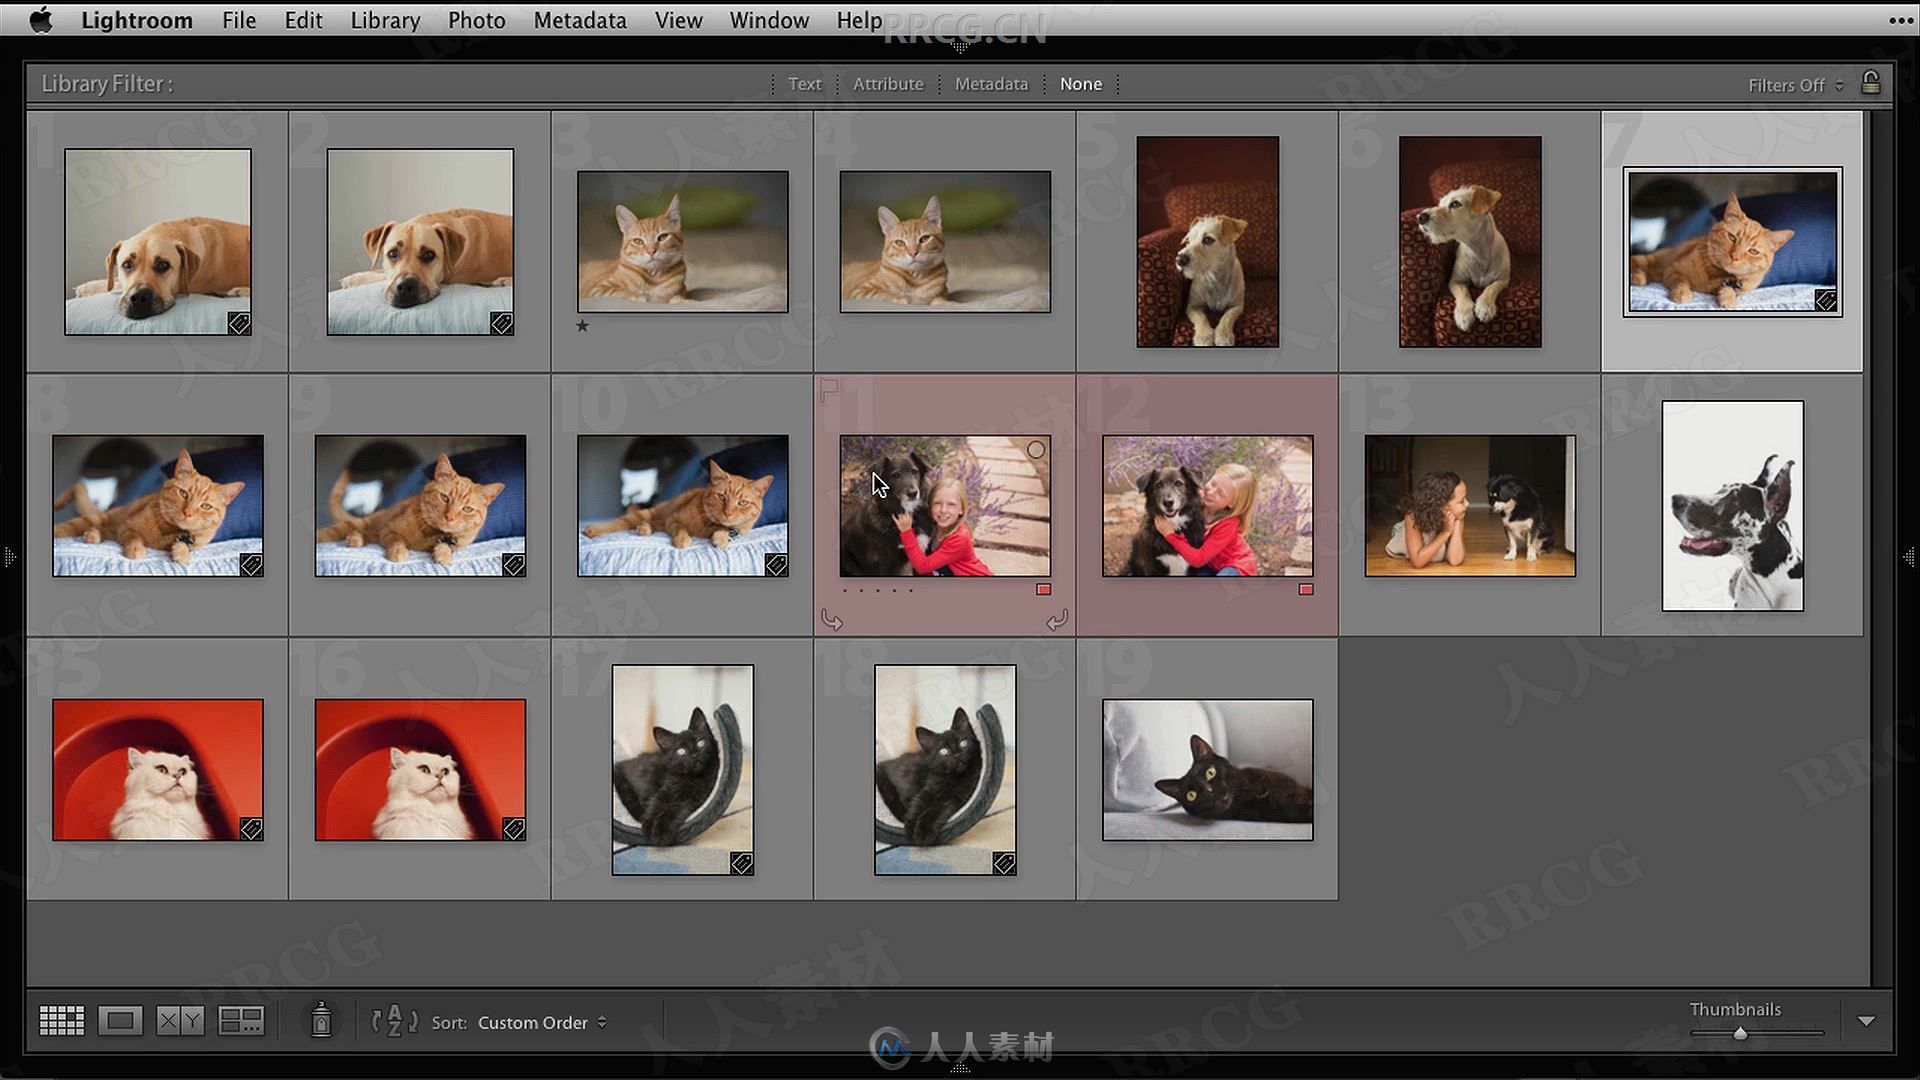Select black cat lying down photo 19

tap(1208, 770)
